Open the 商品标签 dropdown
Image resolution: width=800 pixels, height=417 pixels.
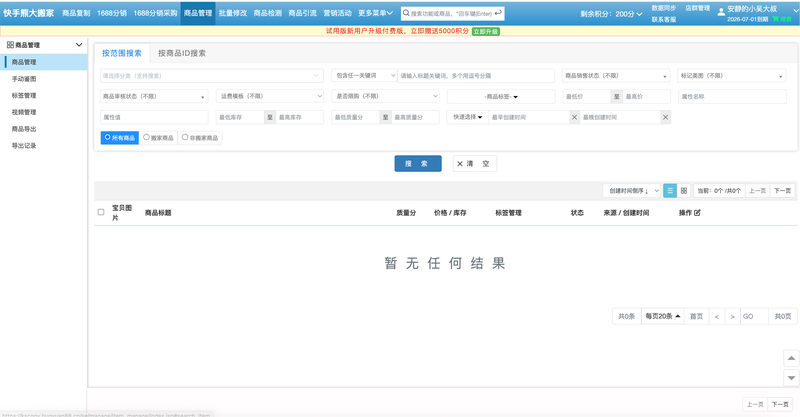501,96
